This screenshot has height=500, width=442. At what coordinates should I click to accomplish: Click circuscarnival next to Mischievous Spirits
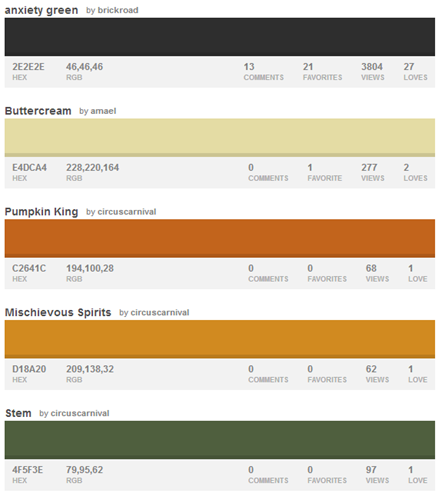160,312
